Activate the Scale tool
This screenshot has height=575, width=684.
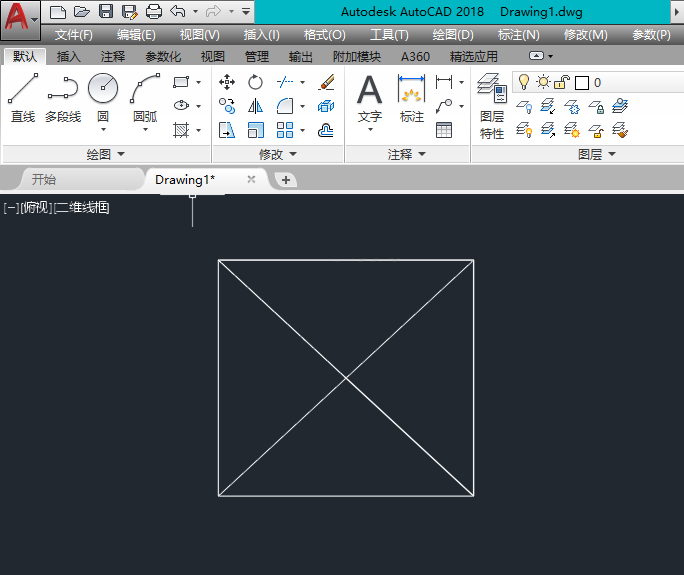[255, 130]
